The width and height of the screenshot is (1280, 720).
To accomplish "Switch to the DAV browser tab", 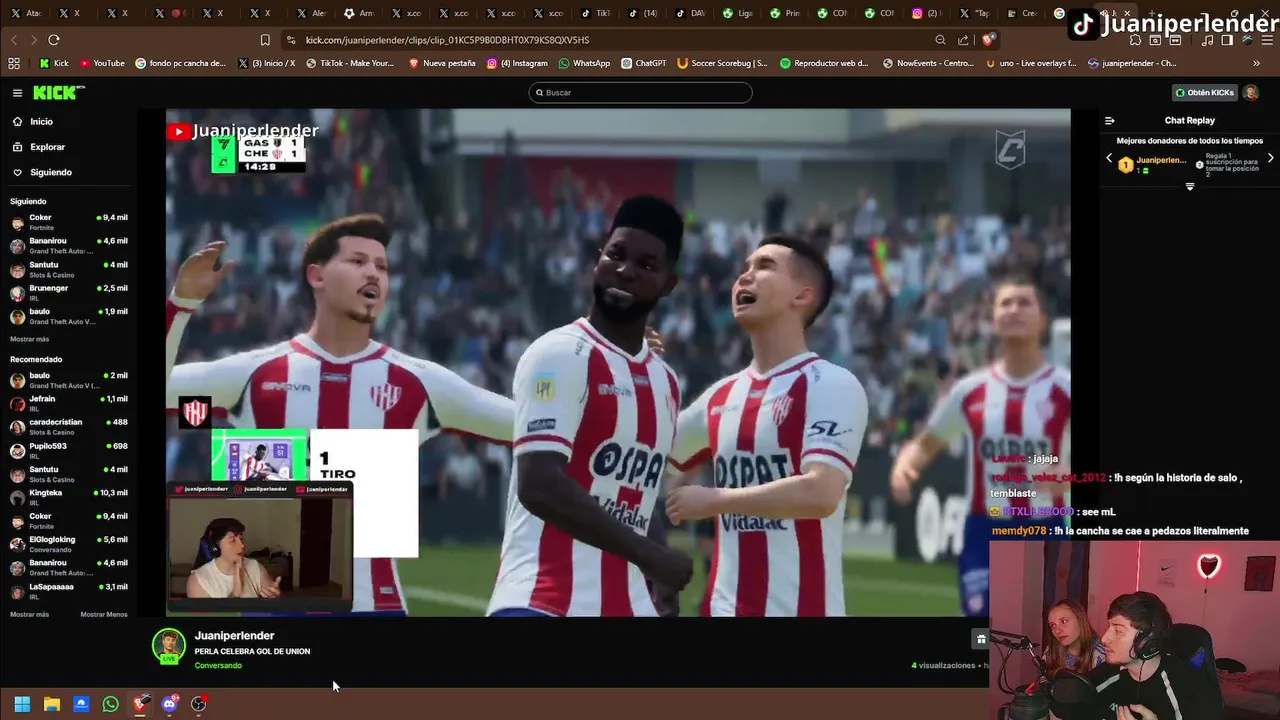I will (x=688, y=13).
